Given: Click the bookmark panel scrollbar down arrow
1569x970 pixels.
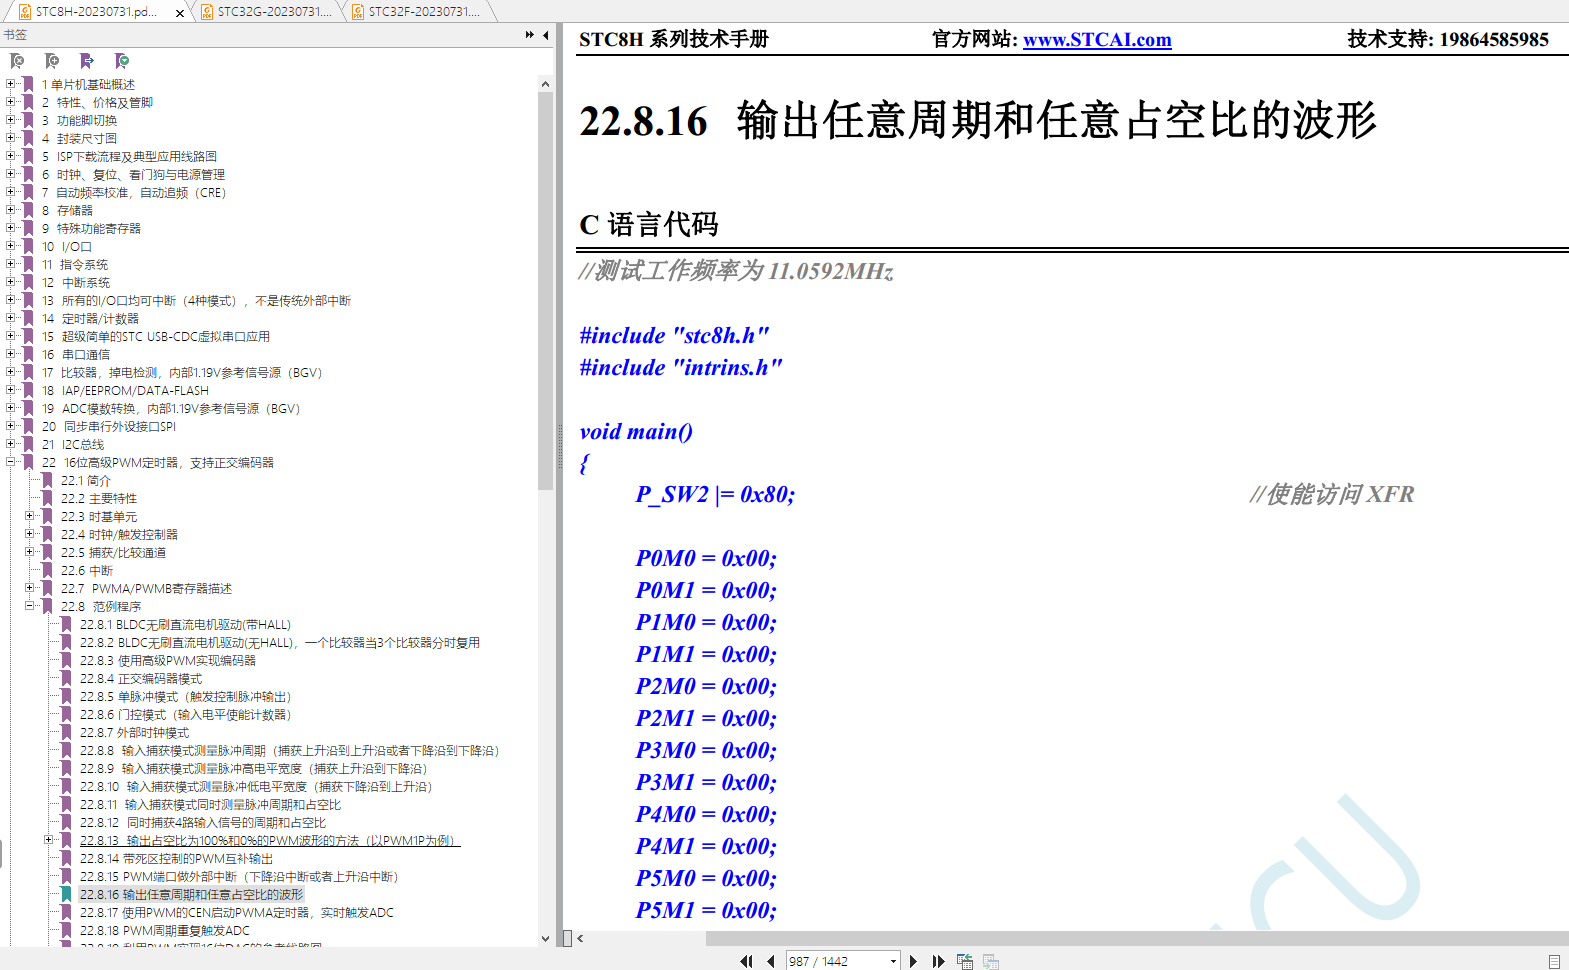Looking at the screenshot, I should 545,938.
